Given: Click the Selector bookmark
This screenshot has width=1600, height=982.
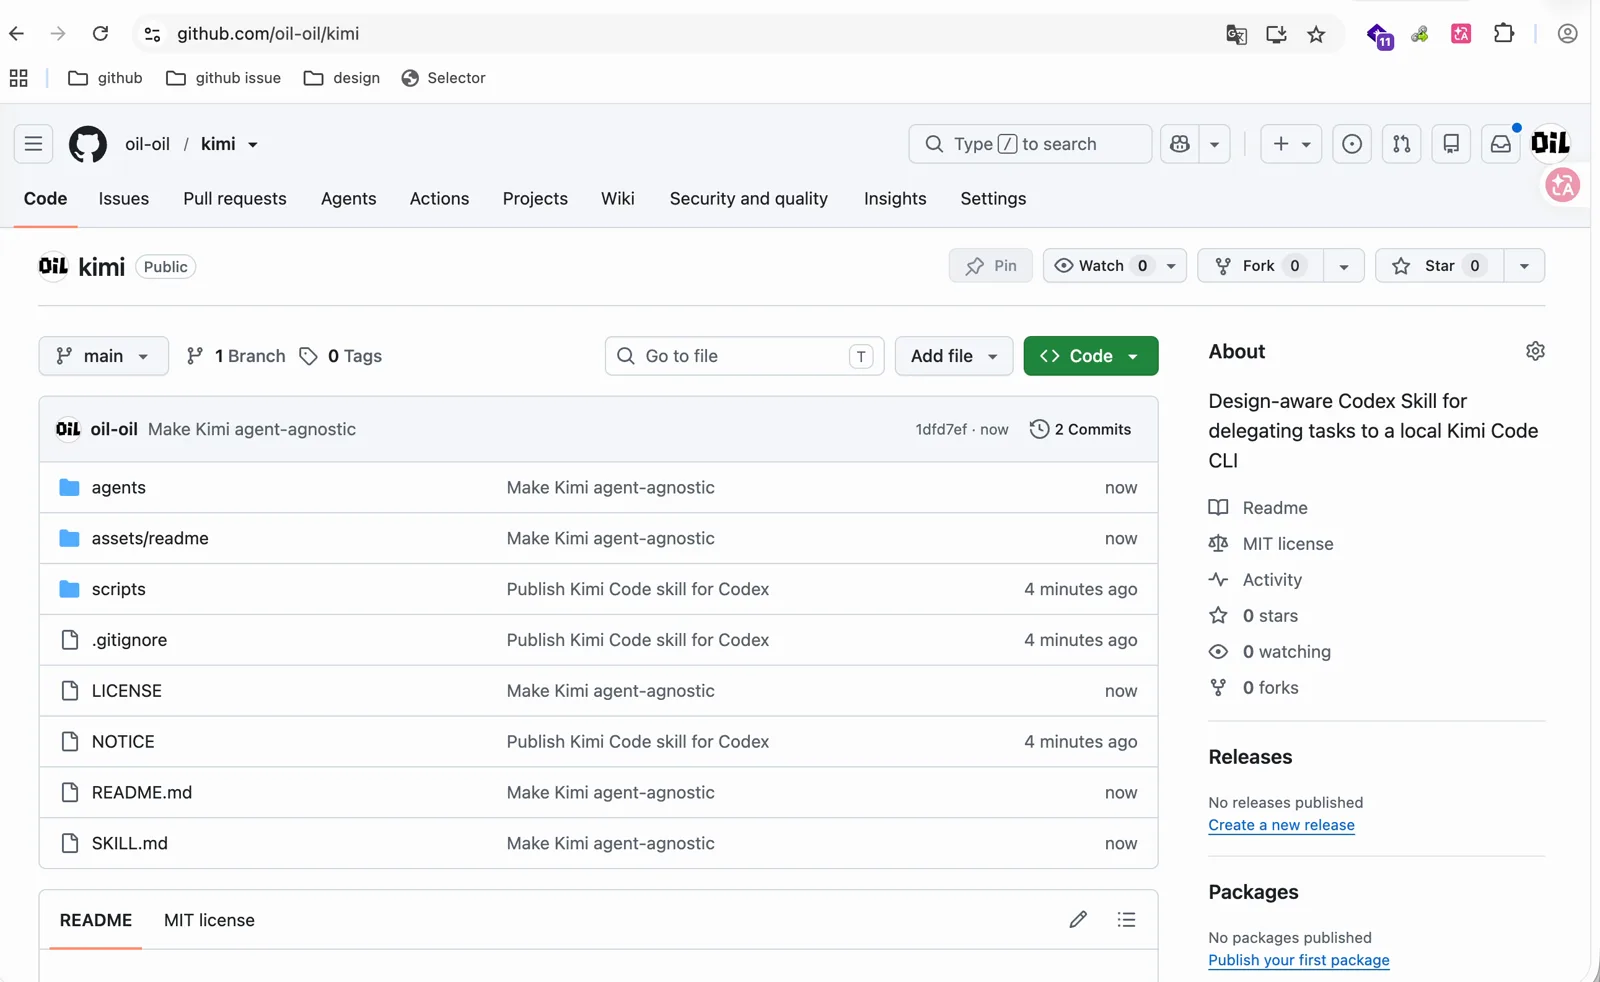Looking at the screenshot, I should (x=443, y=78).
